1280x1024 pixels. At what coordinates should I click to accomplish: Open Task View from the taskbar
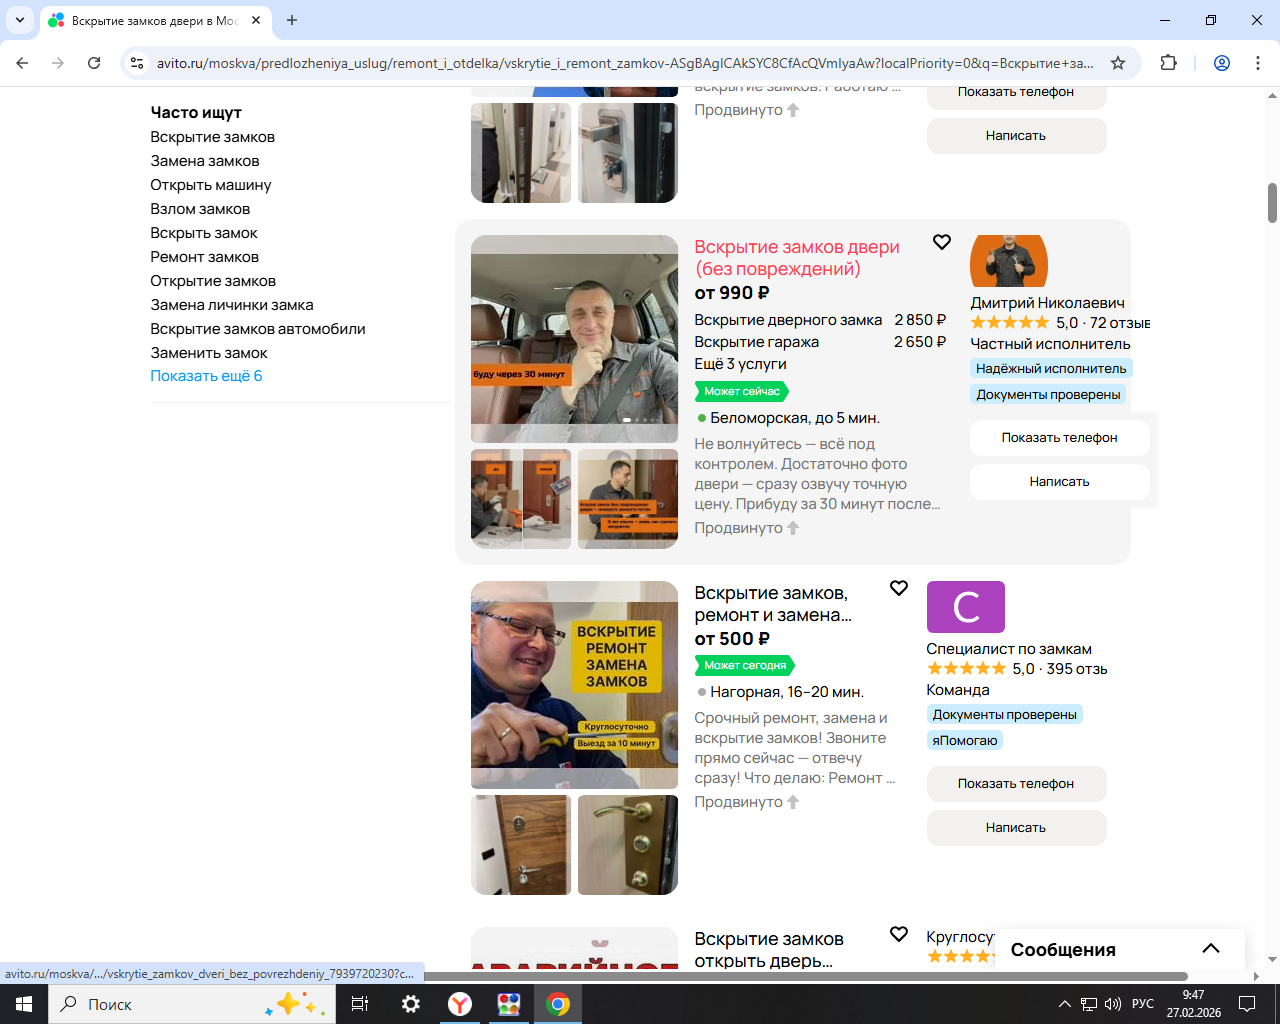[360, 1004]
